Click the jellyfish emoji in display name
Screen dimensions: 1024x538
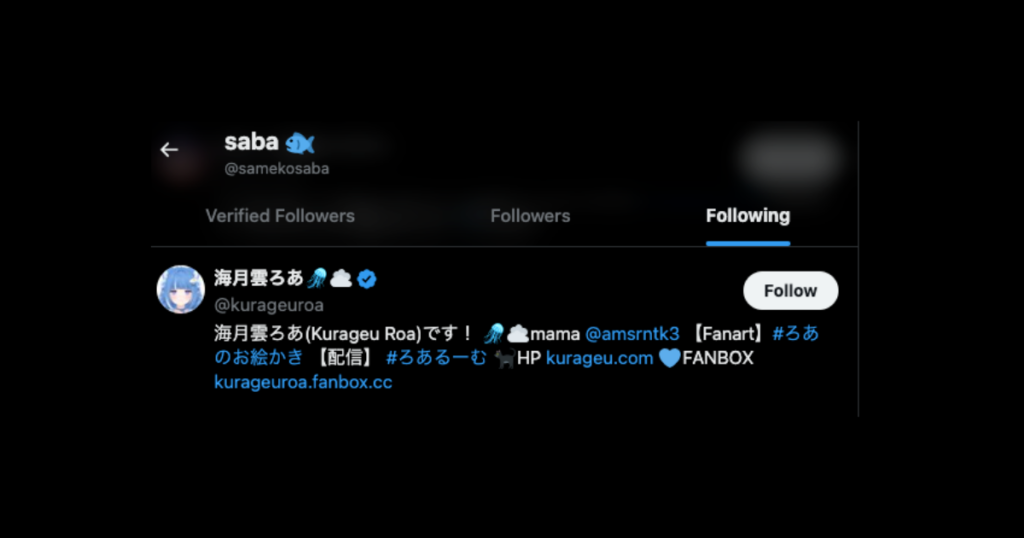pos(317,279)
